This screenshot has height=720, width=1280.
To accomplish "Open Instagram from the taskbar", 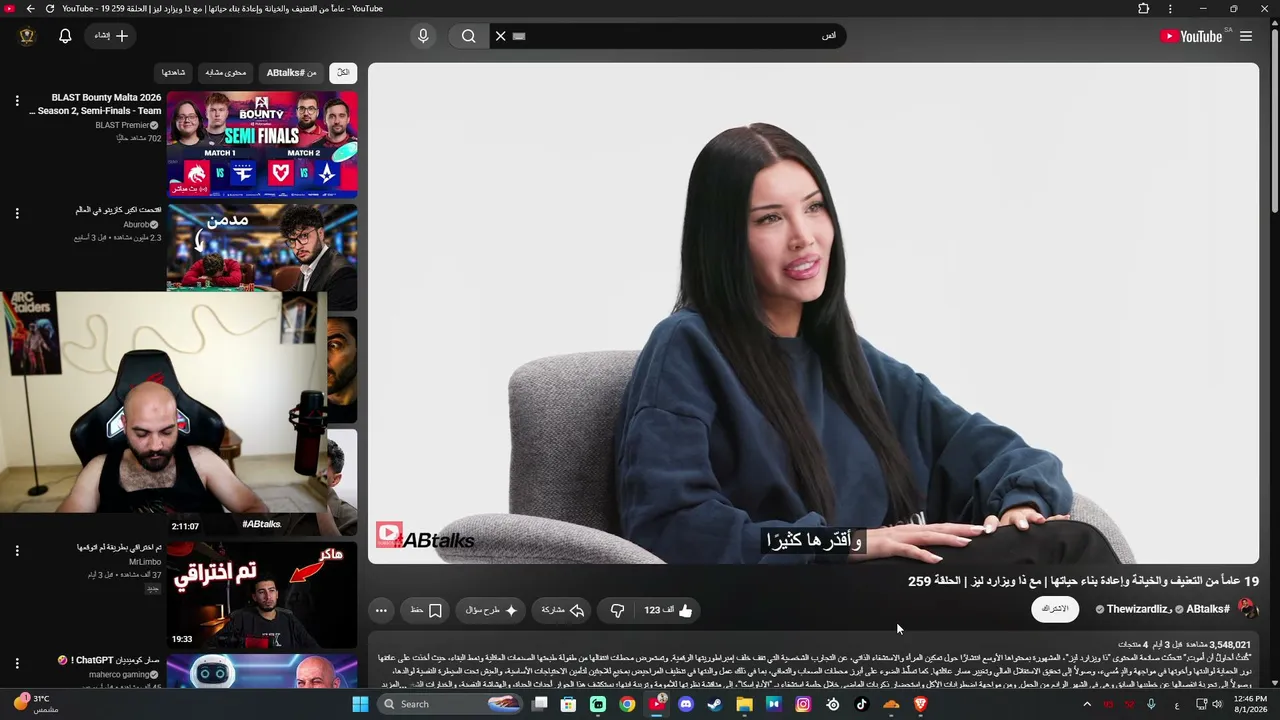I will pos(803,704).
